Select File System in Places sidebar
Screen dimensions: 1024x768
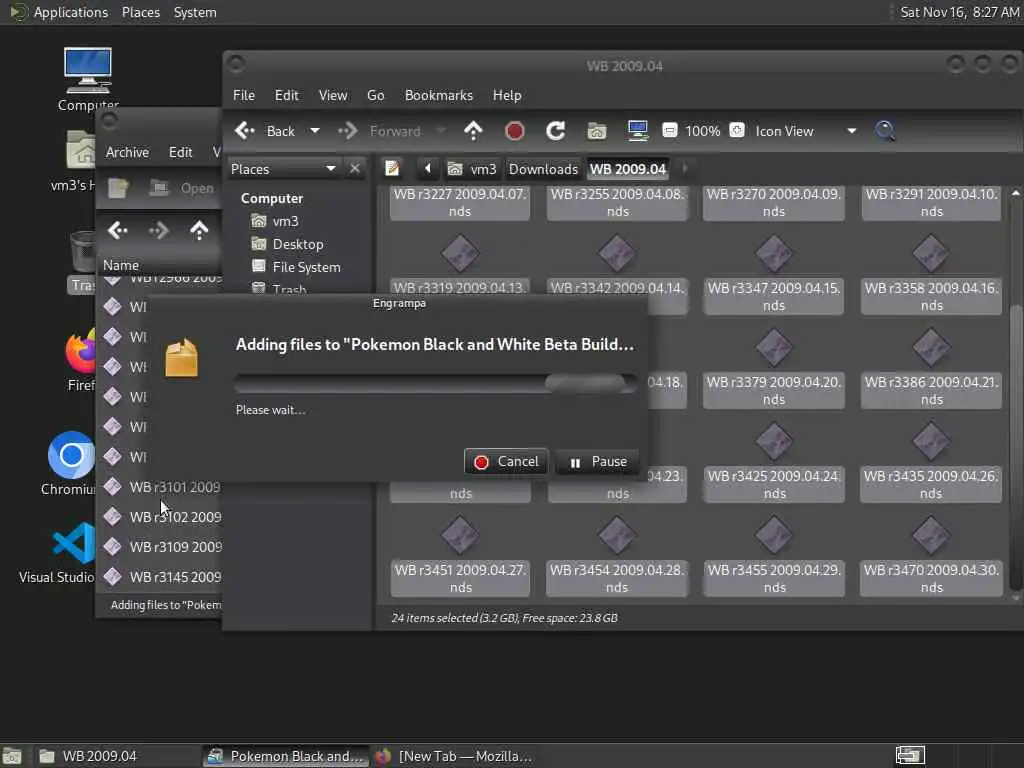[x=296, y=267]
